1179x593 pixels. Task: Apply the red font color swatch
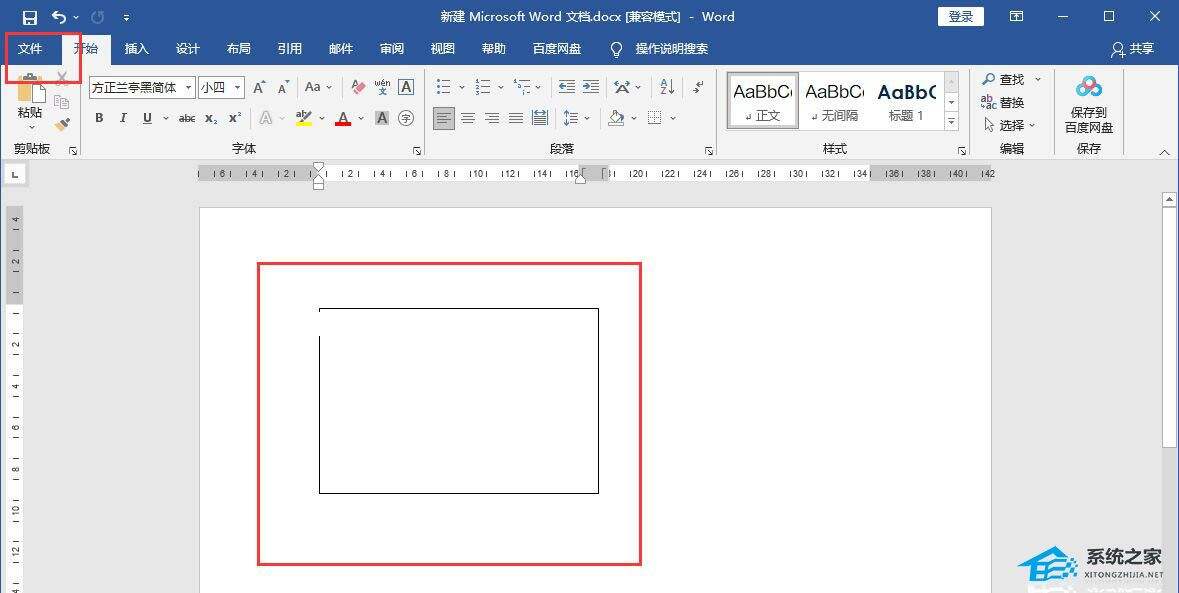coord(343,118)
